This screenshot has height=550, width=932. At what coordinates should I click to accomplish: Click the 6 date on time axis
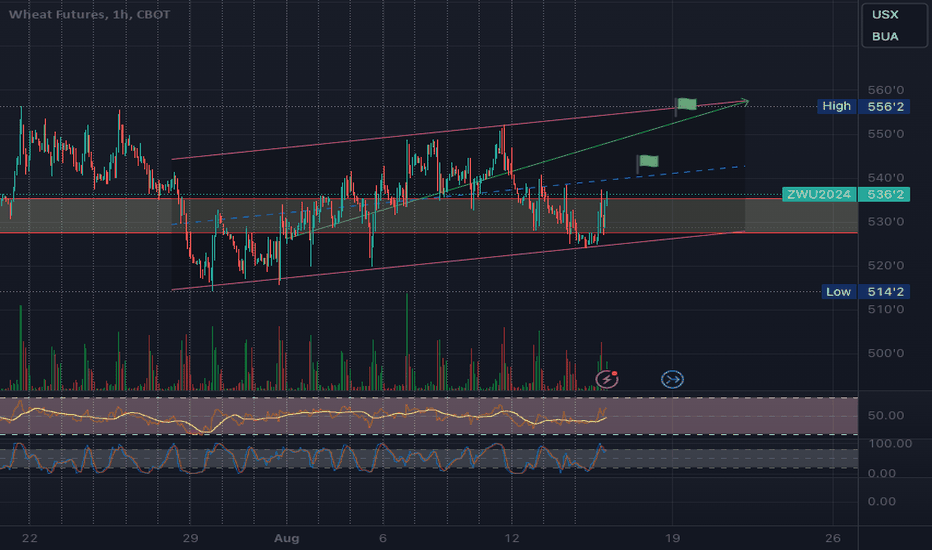pyautogui.click(x=383, y=538)
